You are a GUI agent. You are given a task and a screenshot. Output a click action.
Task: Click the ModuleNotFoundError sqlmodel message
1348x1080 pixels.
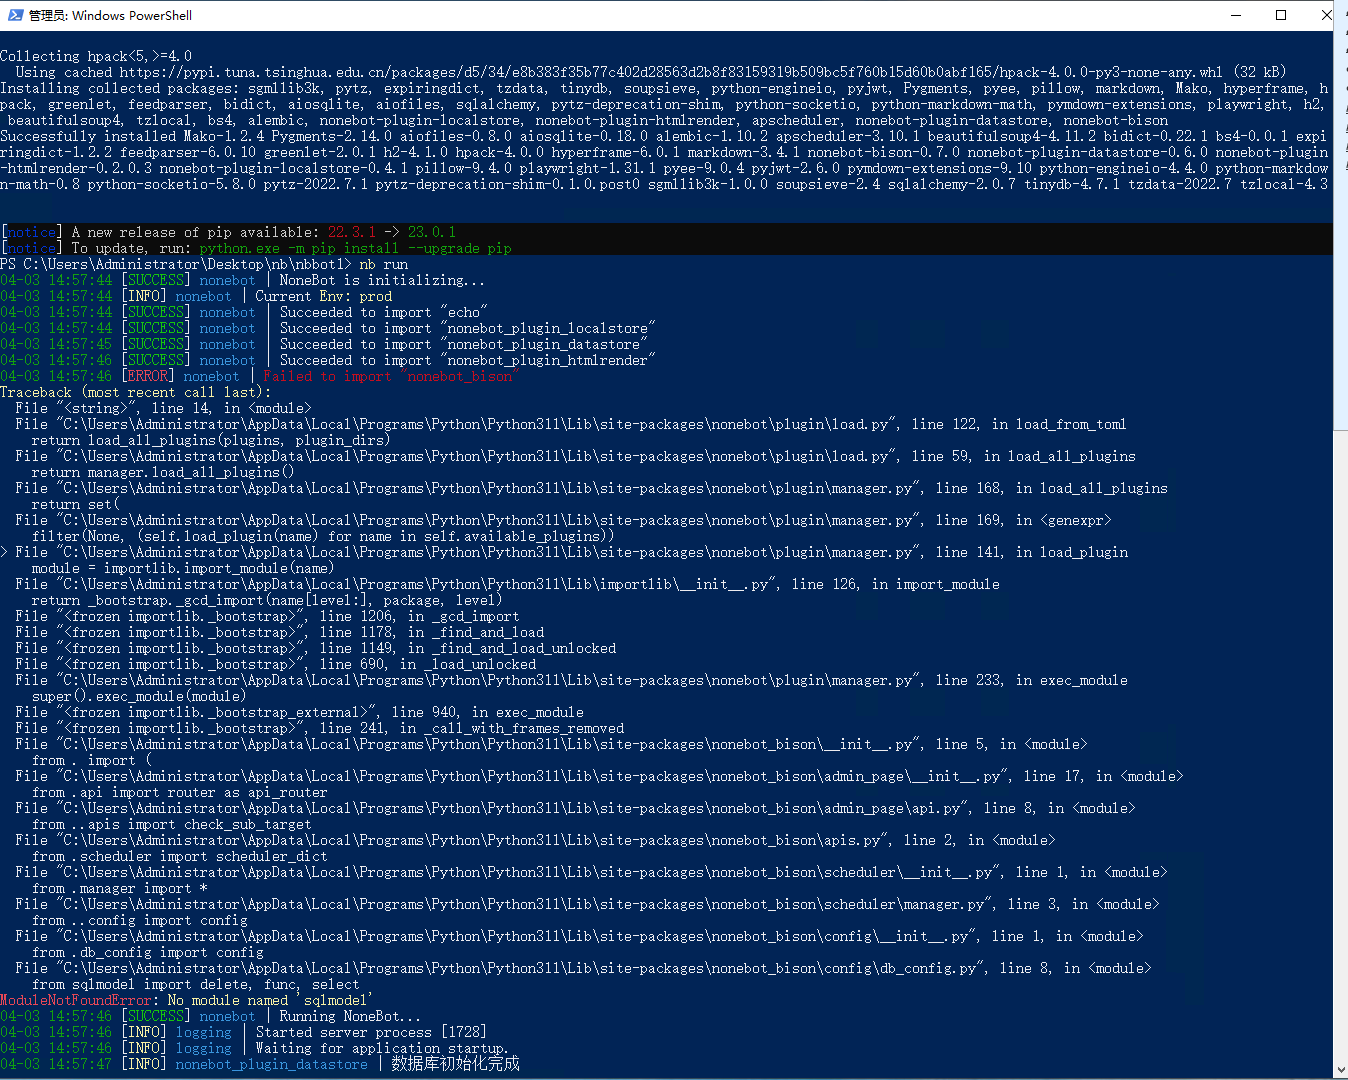point(185,999)
